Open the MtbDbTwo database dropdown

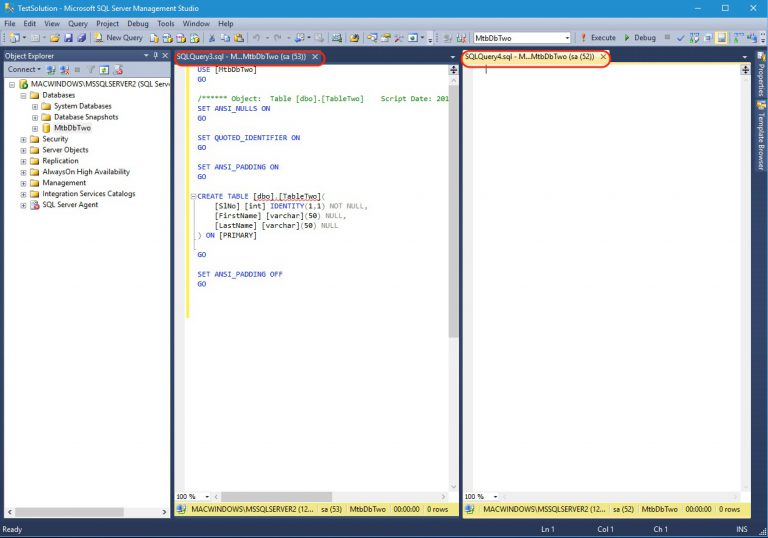567,38
